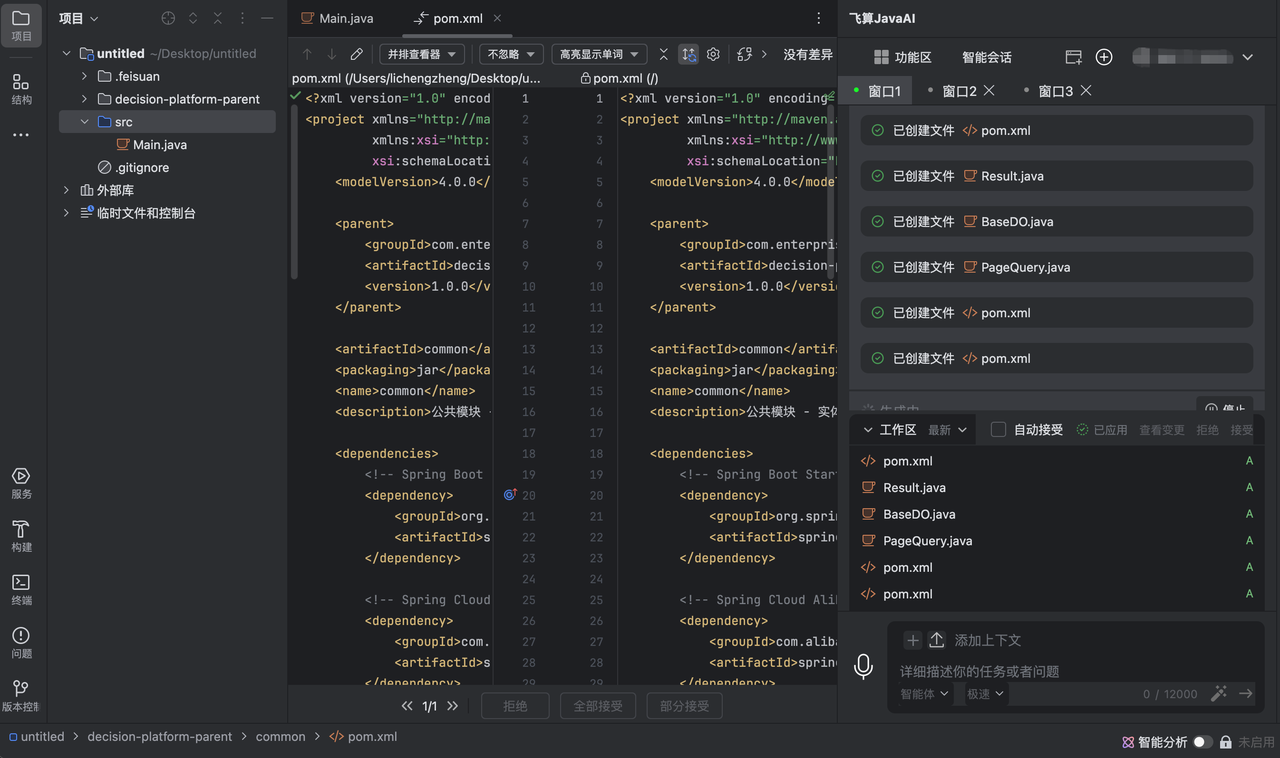The image size is (1280, 758).
Task: Open the Problems (问题) tool window
Action: pyautogui.click(x=21, y=642)
